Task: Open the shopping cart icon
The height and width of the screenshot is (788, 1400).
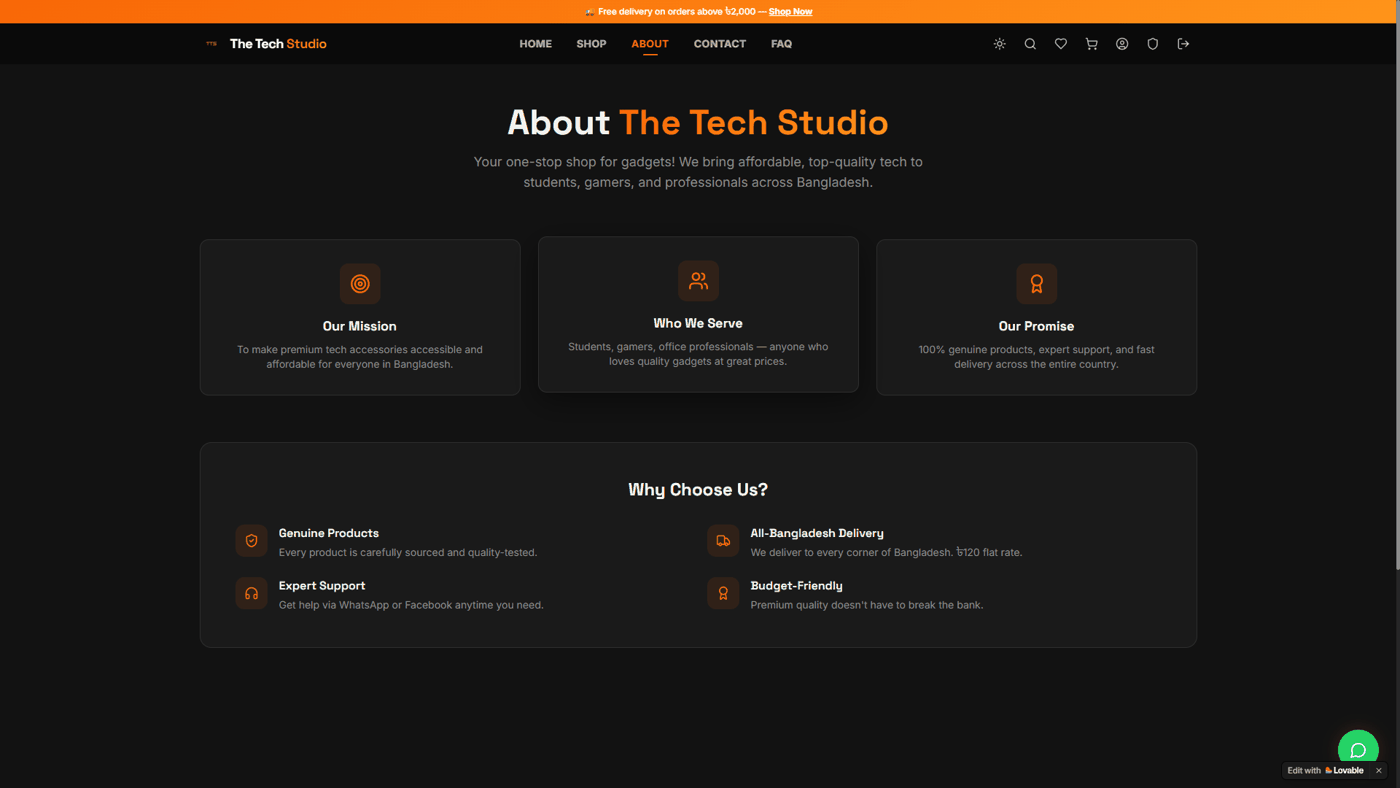Action: click(x=1091, y=44)
